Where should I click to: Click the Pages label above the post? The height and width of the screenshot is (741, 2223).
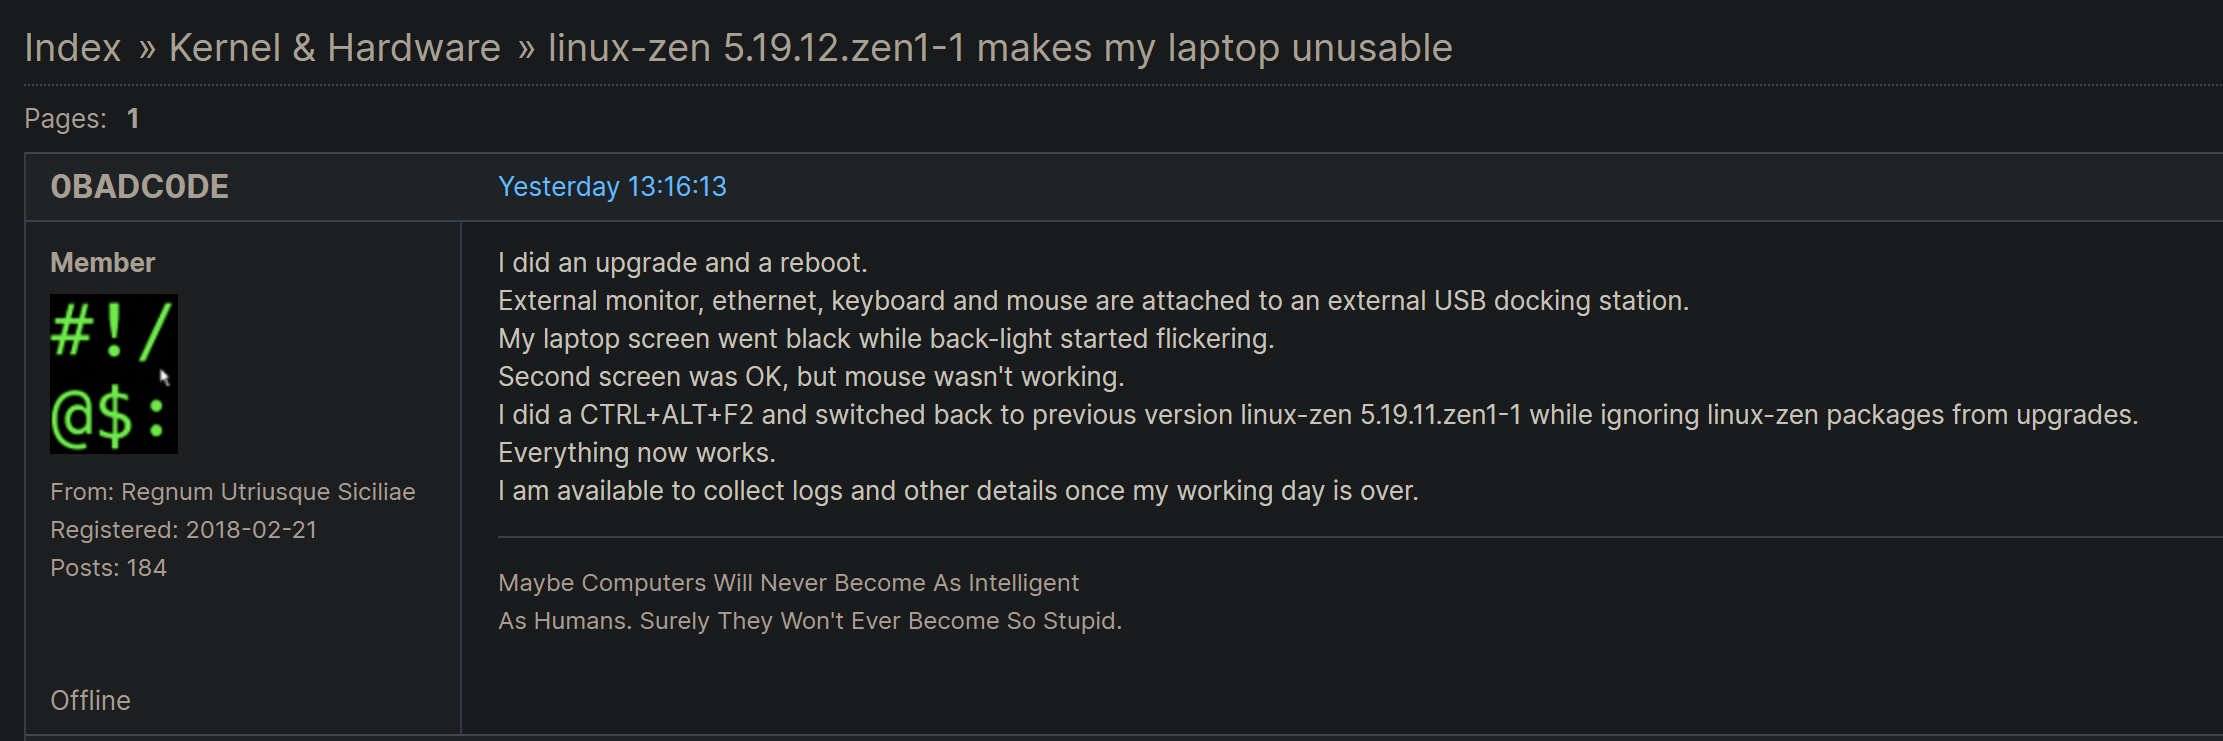click(x=63, y=117)
